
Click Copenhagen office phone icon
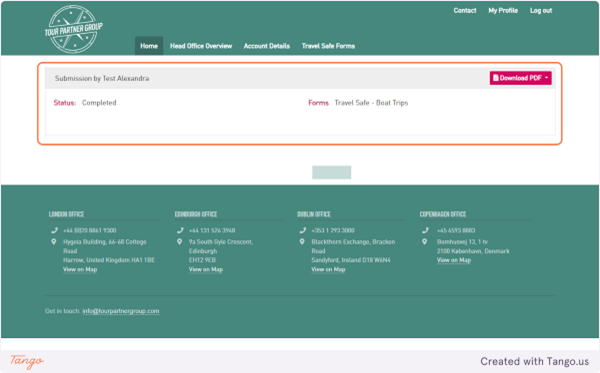pos(425,230)
